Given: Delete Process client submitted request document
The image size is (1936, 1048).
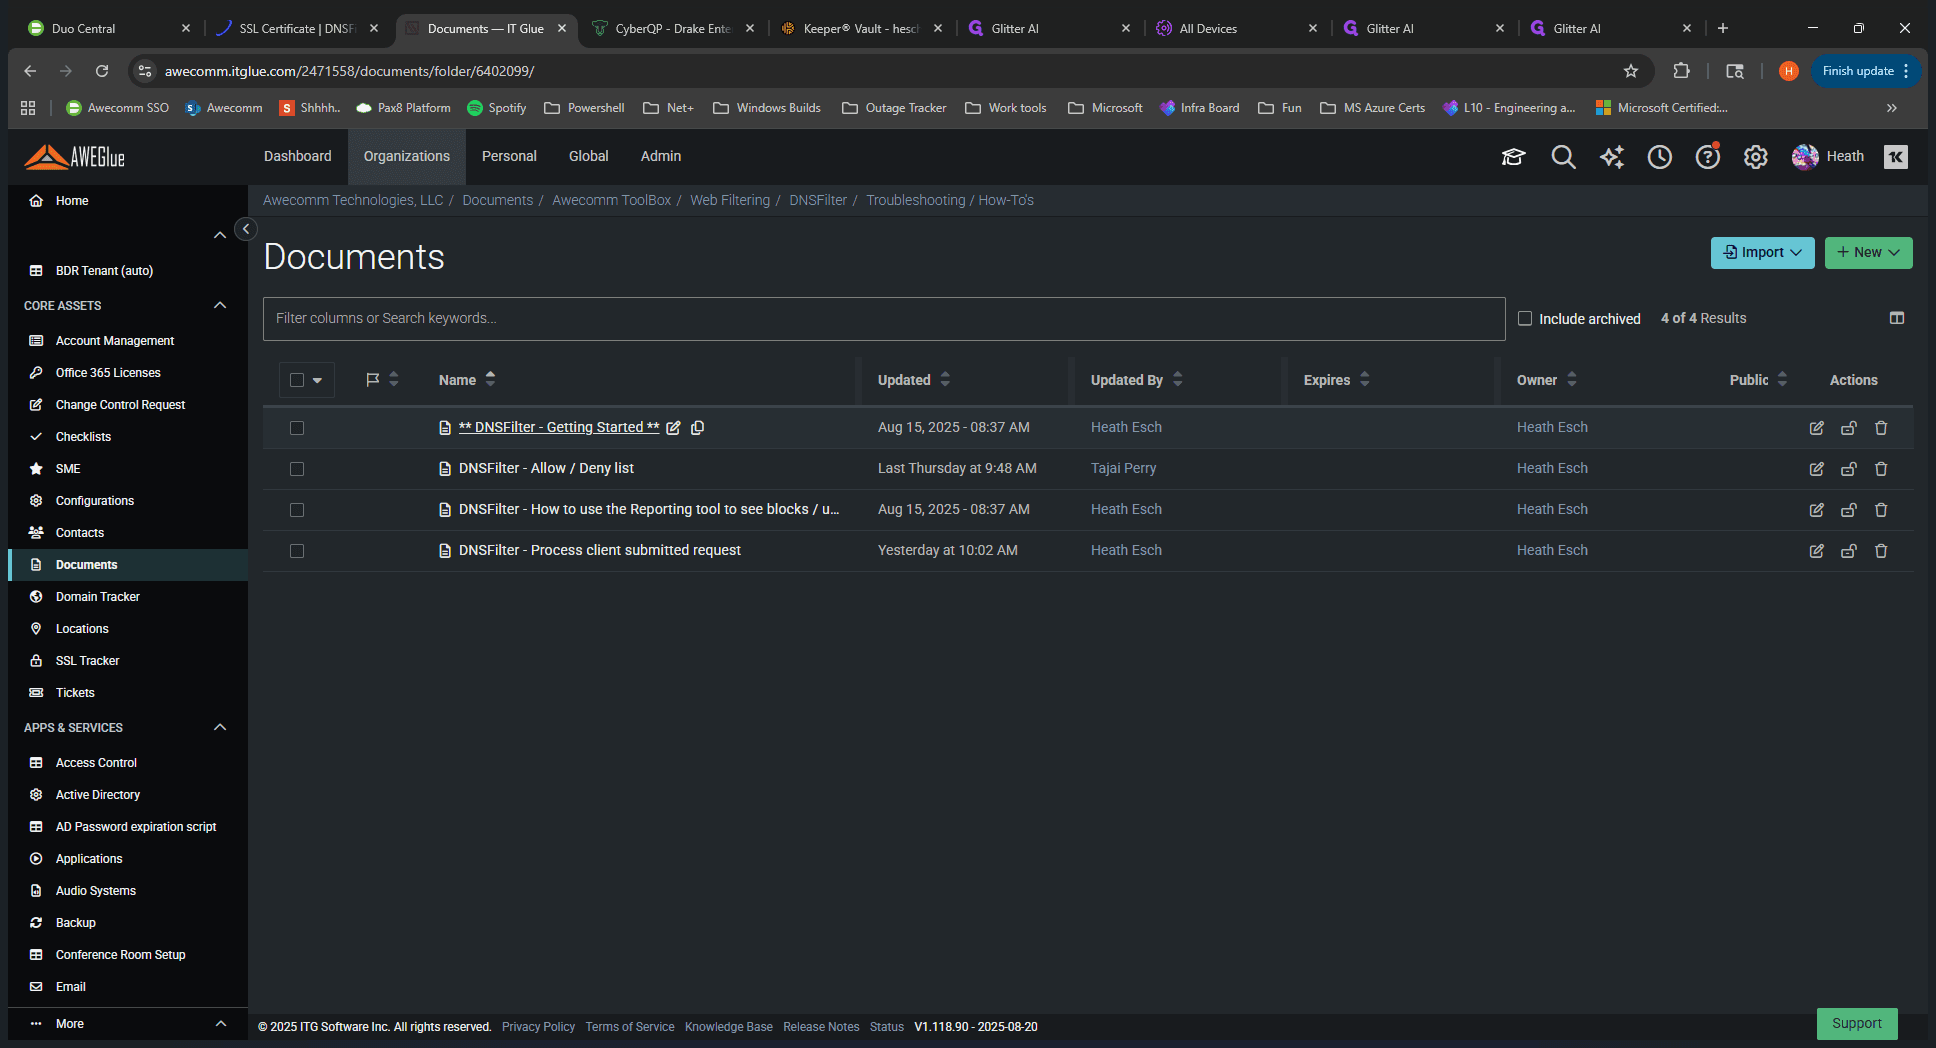Looking at the screenshot, I should pyautogui.click(x=1881, y=551).
